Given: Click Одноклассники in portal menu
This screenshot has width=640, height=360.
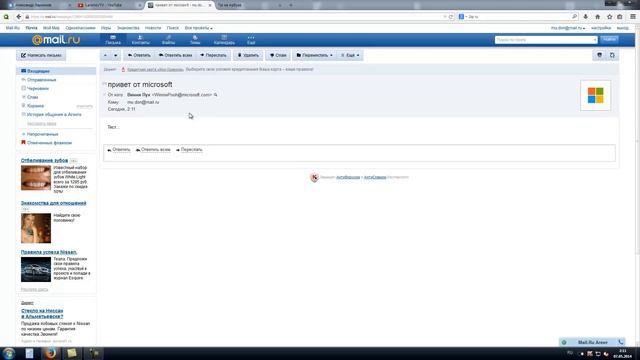Looking at the screenshot, I should click(80, 28).
